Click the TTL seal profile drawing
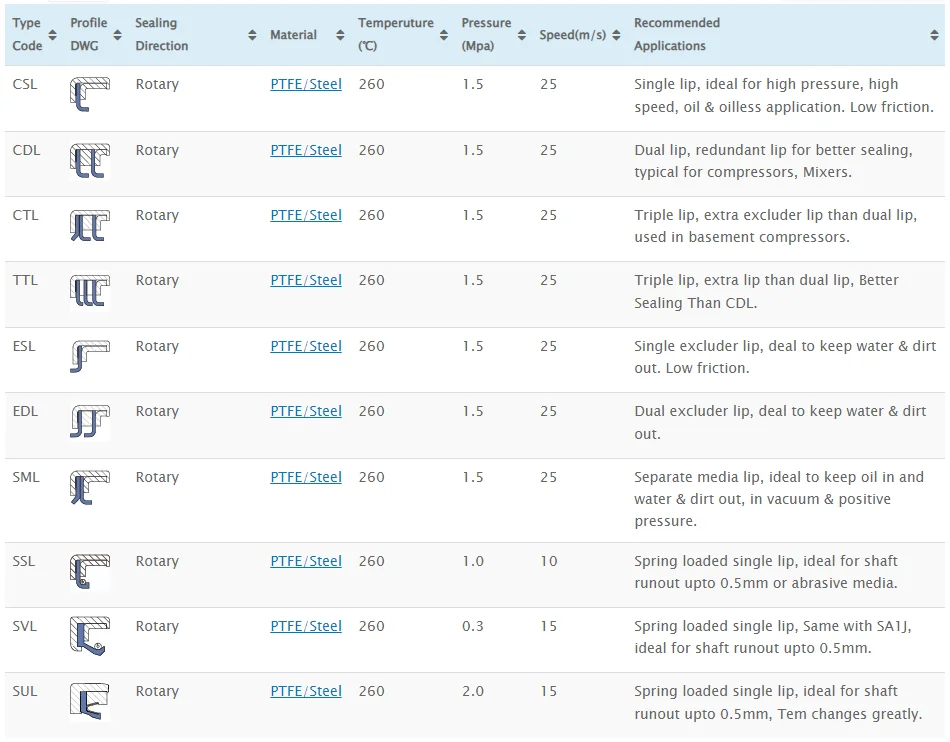This screenshot has width=950, height=742. (x=89, y=291)
